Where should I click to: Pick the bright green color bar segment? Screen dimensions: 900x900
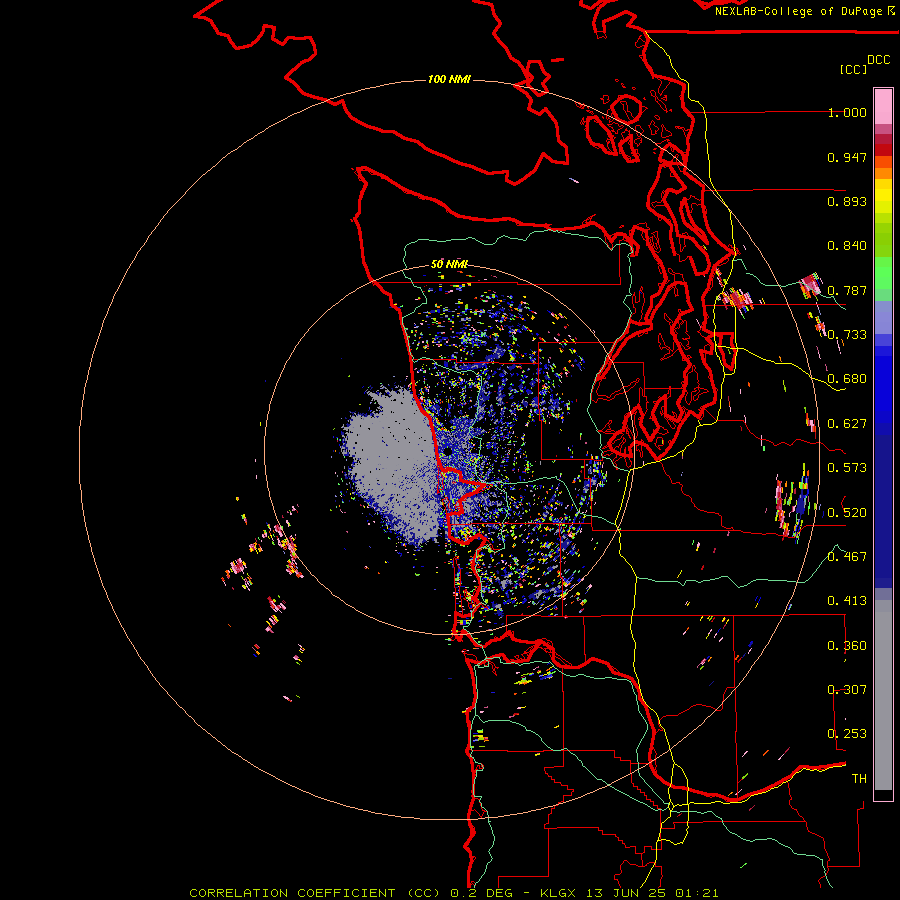coord(883,273)
